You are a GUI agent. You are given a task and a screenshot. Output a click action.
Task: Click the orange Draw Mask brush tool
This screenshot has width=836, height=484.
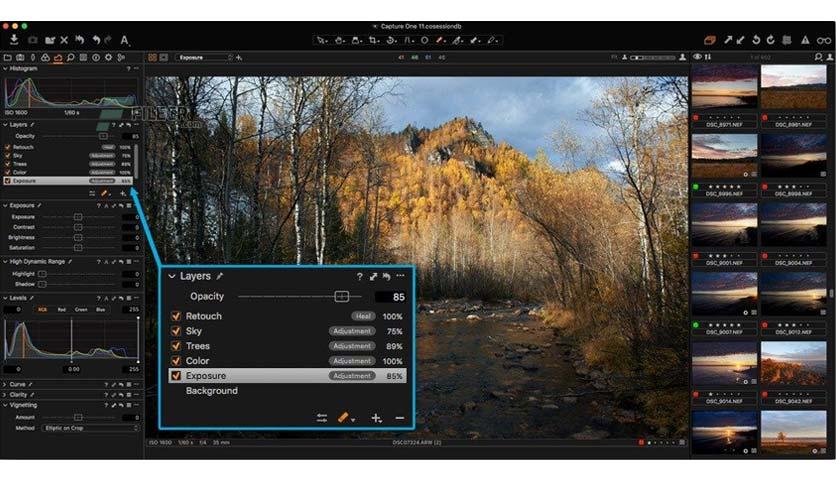click(440, 40)
